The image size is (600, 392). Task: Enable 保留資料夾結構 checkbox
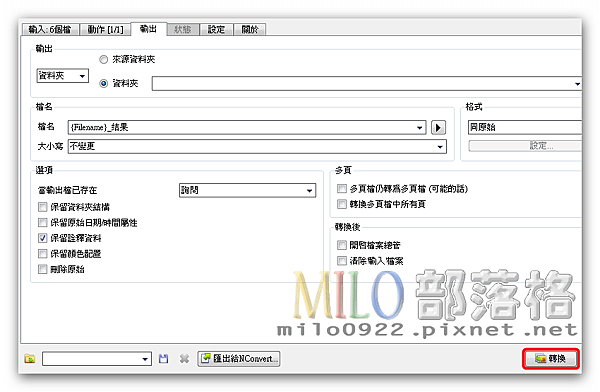pos(42,207)
